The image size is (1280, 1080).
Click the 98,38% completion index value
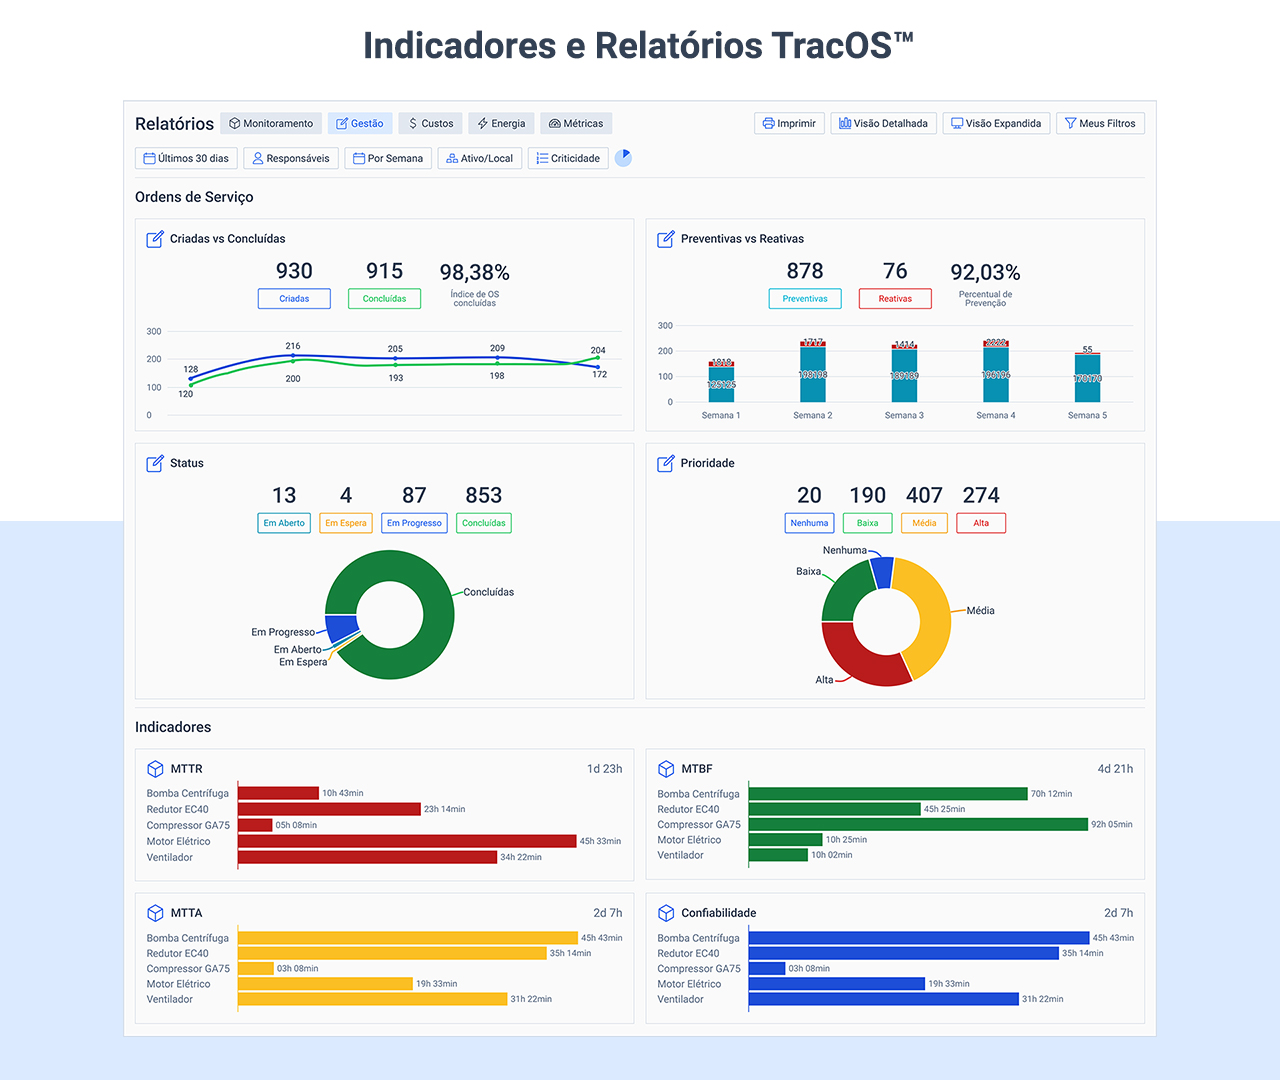coord(474,272)
